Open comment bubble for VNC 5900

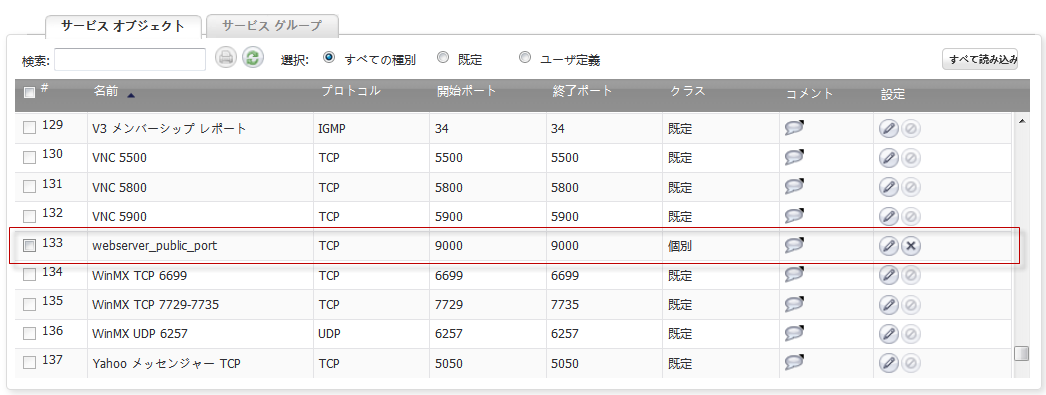(794, 216)
